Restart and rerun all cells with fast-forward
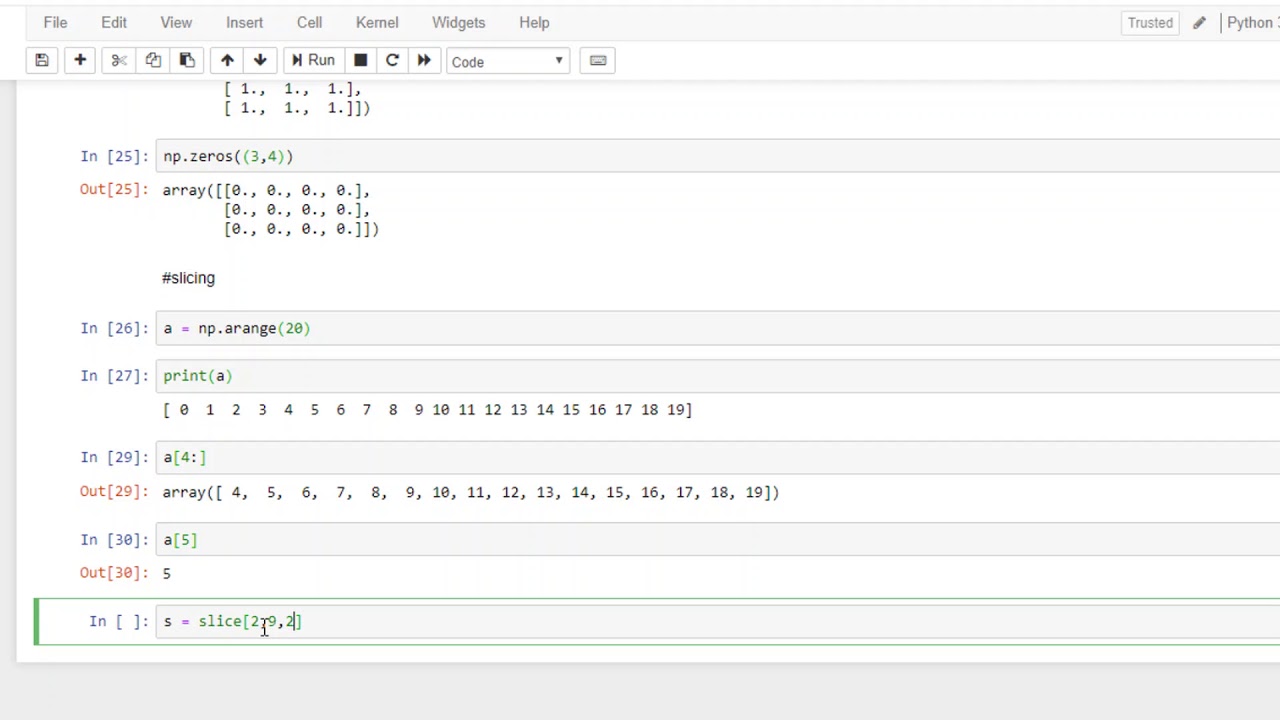This screenshot has height=720, width=1280. point(424,61)
